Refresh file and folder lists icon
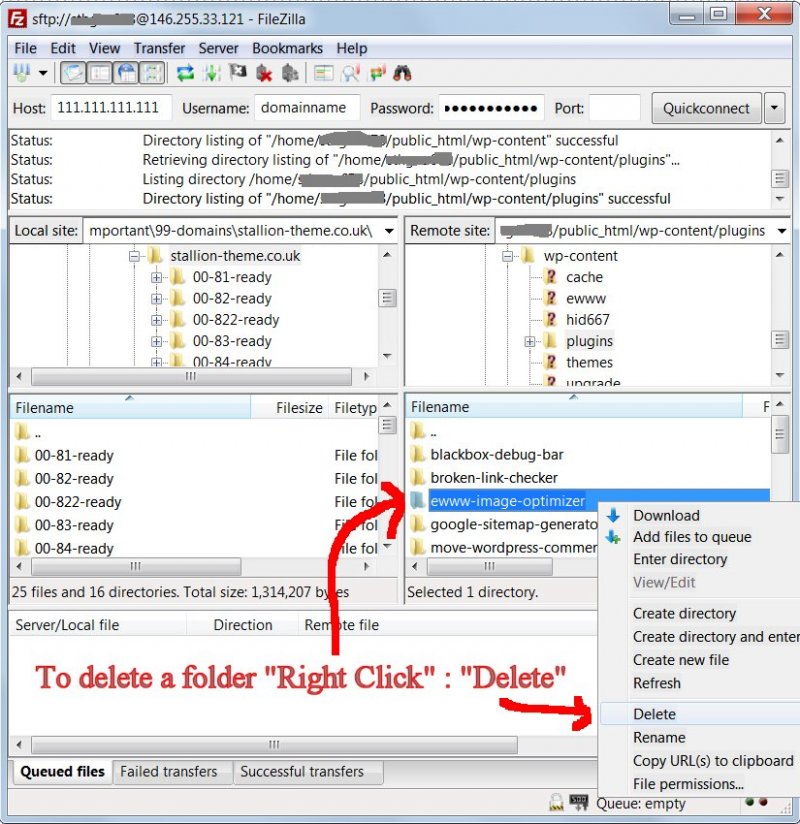This screenshot has width=800, height=824. coord(184,73)
